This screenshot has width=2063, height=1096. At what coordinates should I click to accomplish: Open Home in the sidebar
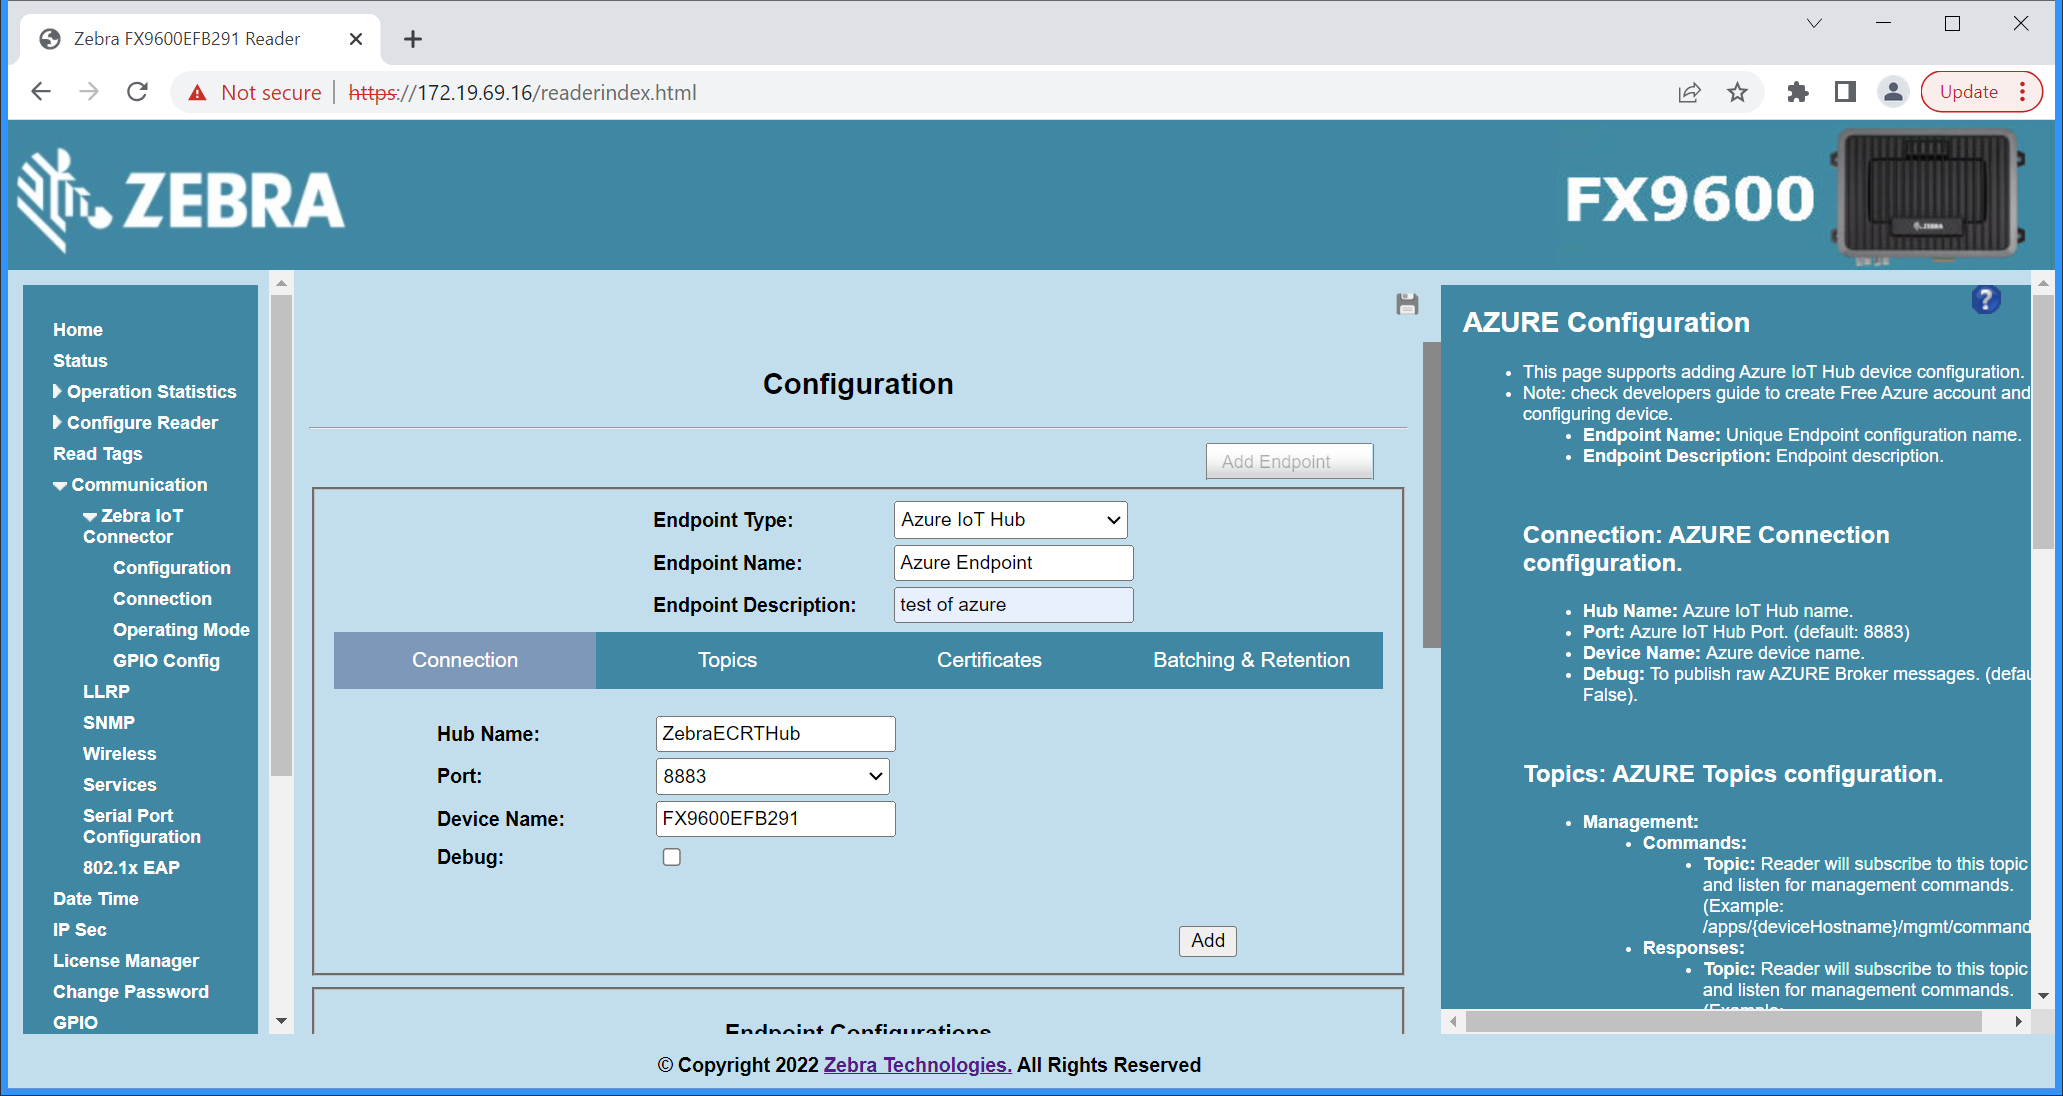click(x=78, y=330)
